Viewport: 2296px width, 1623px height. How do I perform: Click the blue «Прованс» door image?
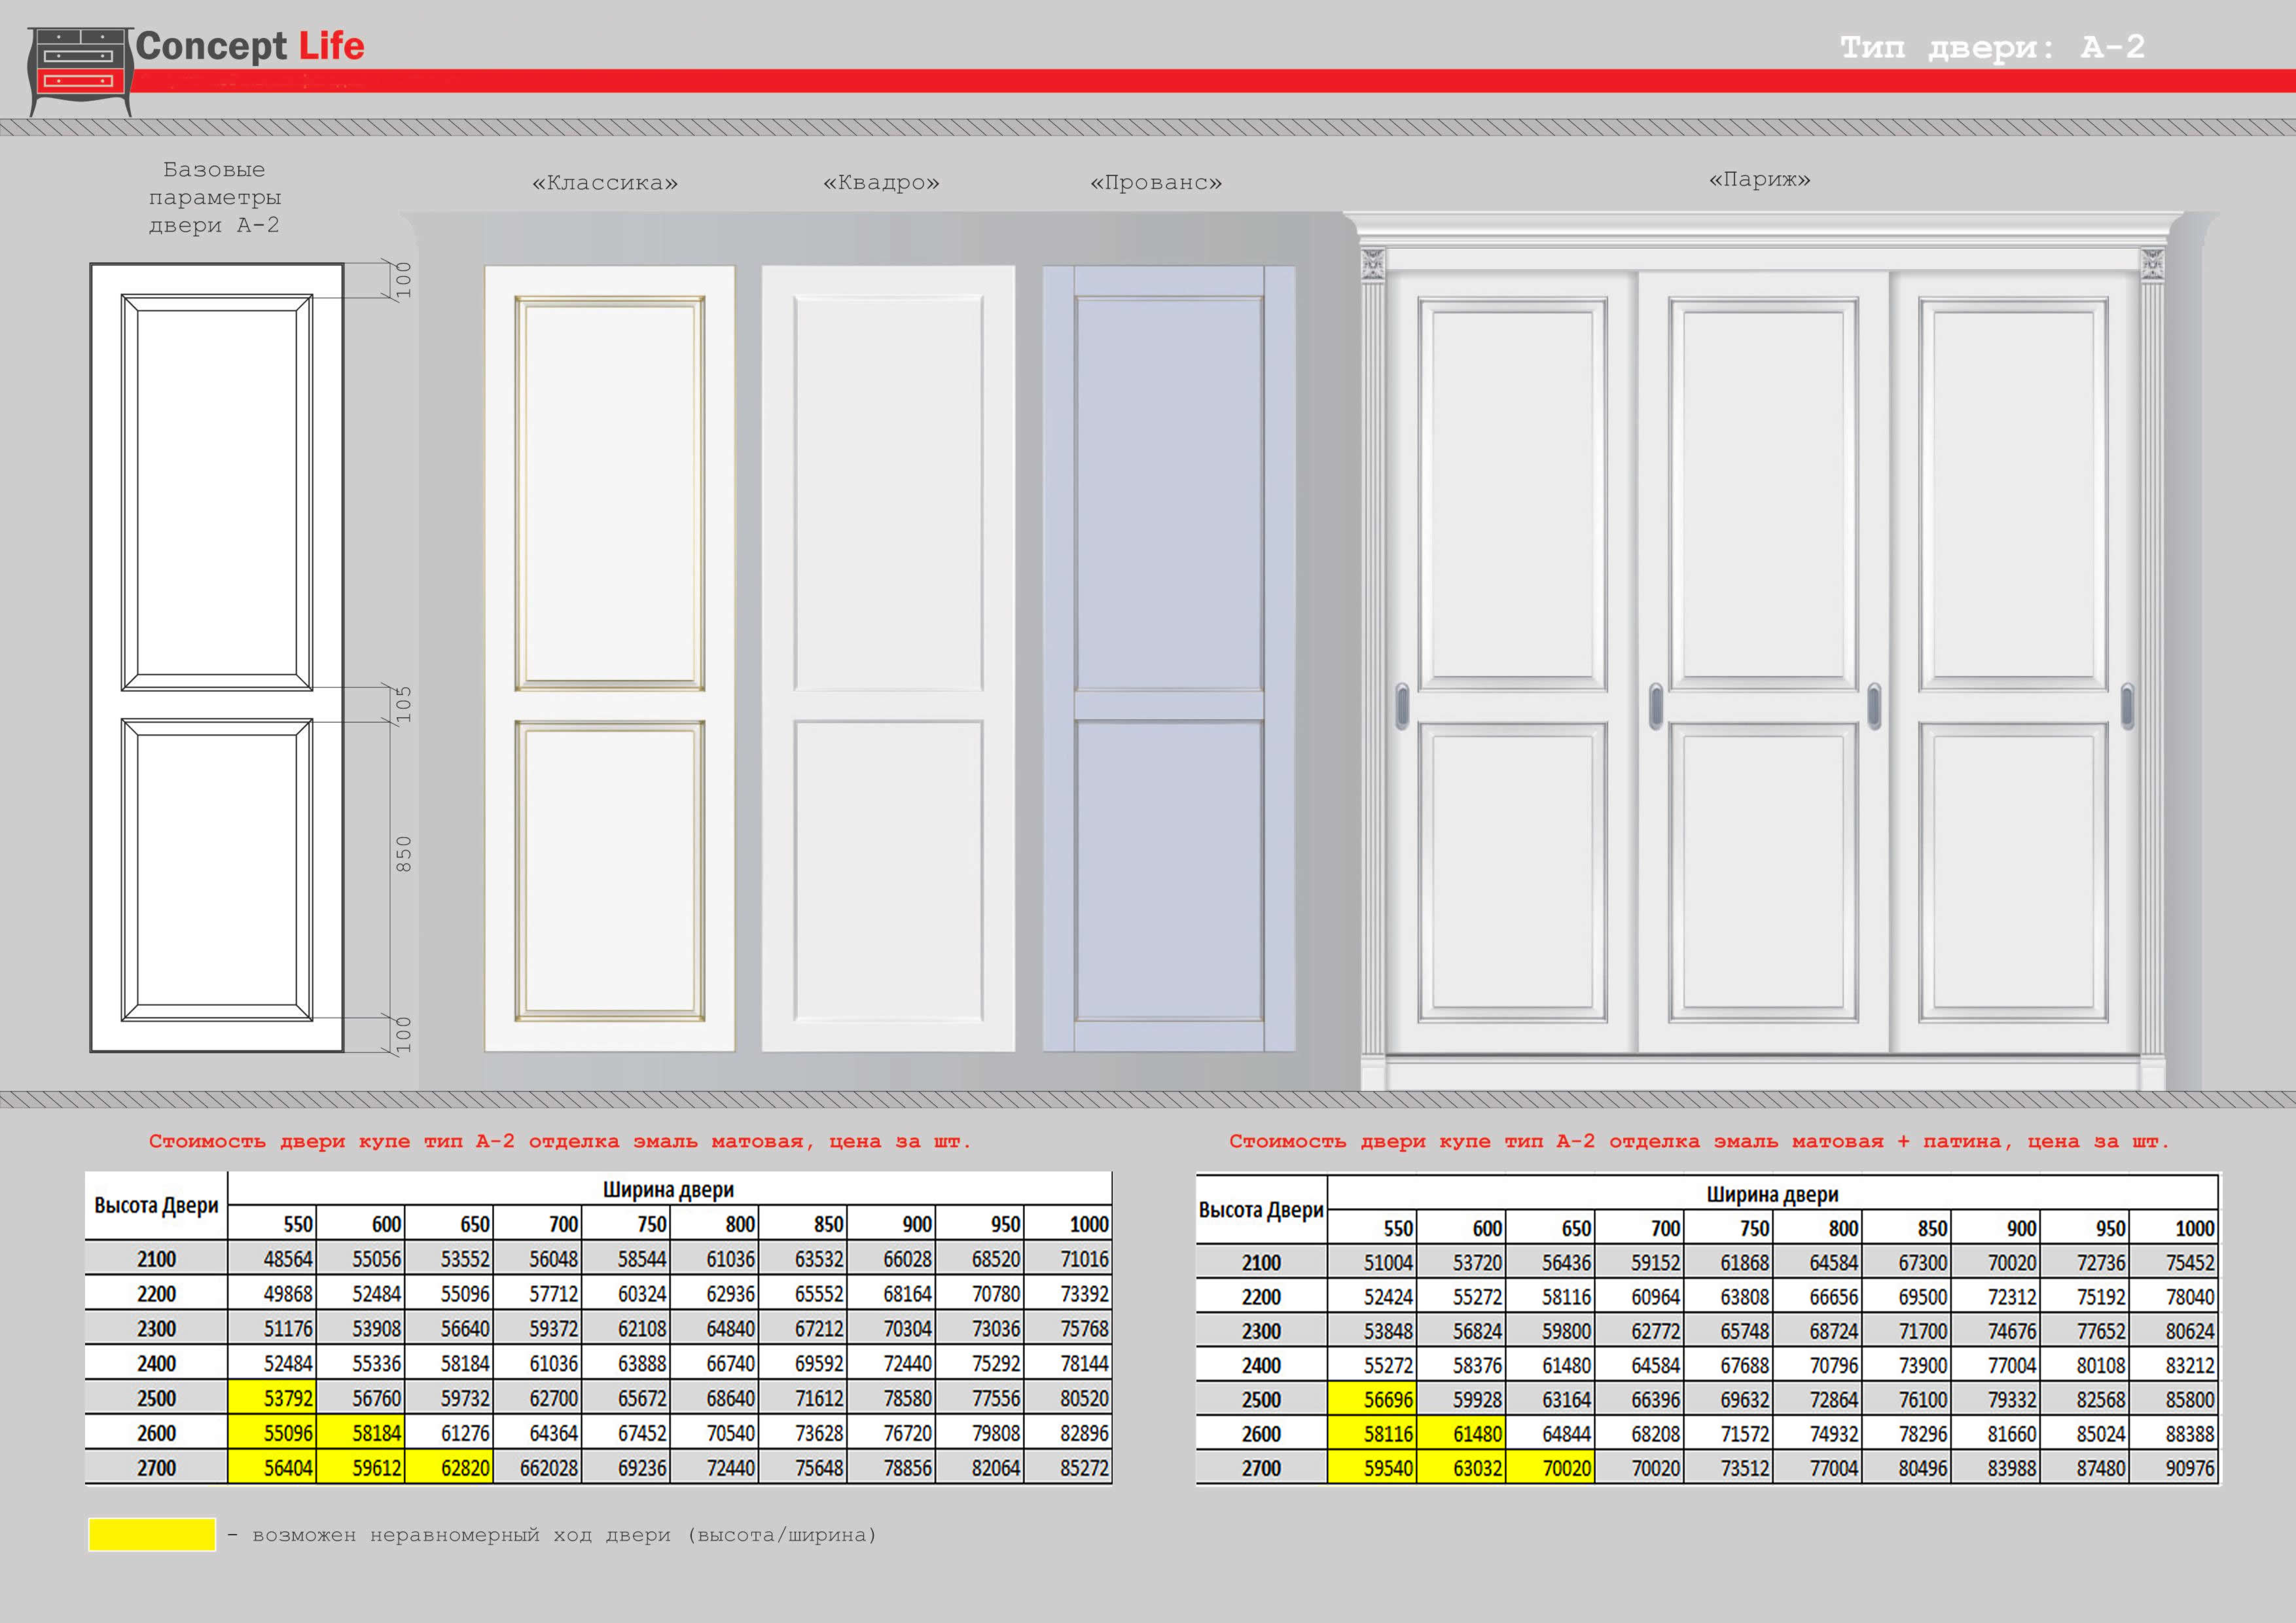(1168, 658)
